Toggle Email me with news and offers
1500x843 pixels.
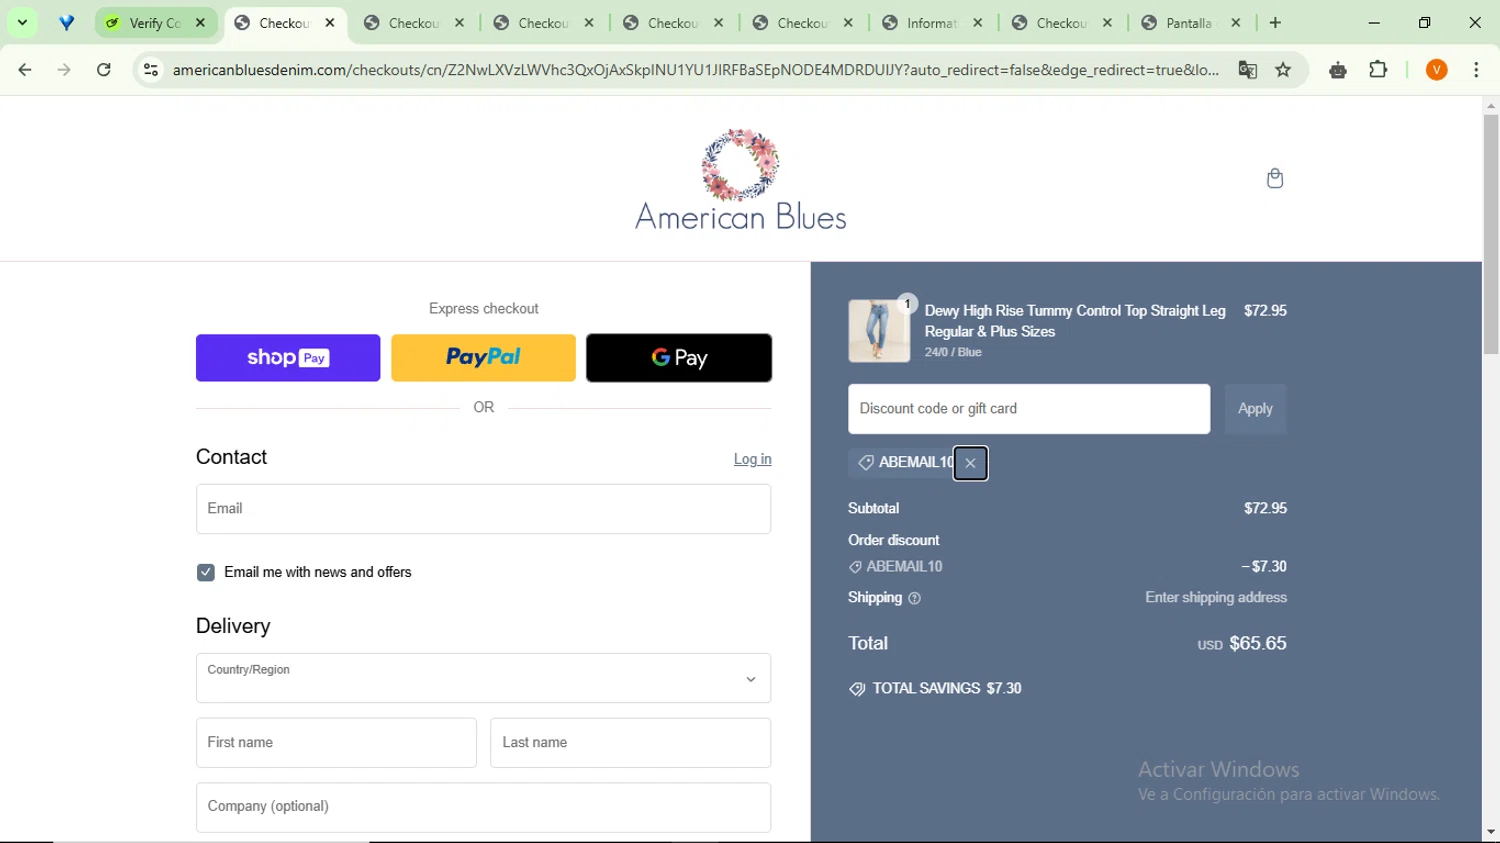pos(206,573)
